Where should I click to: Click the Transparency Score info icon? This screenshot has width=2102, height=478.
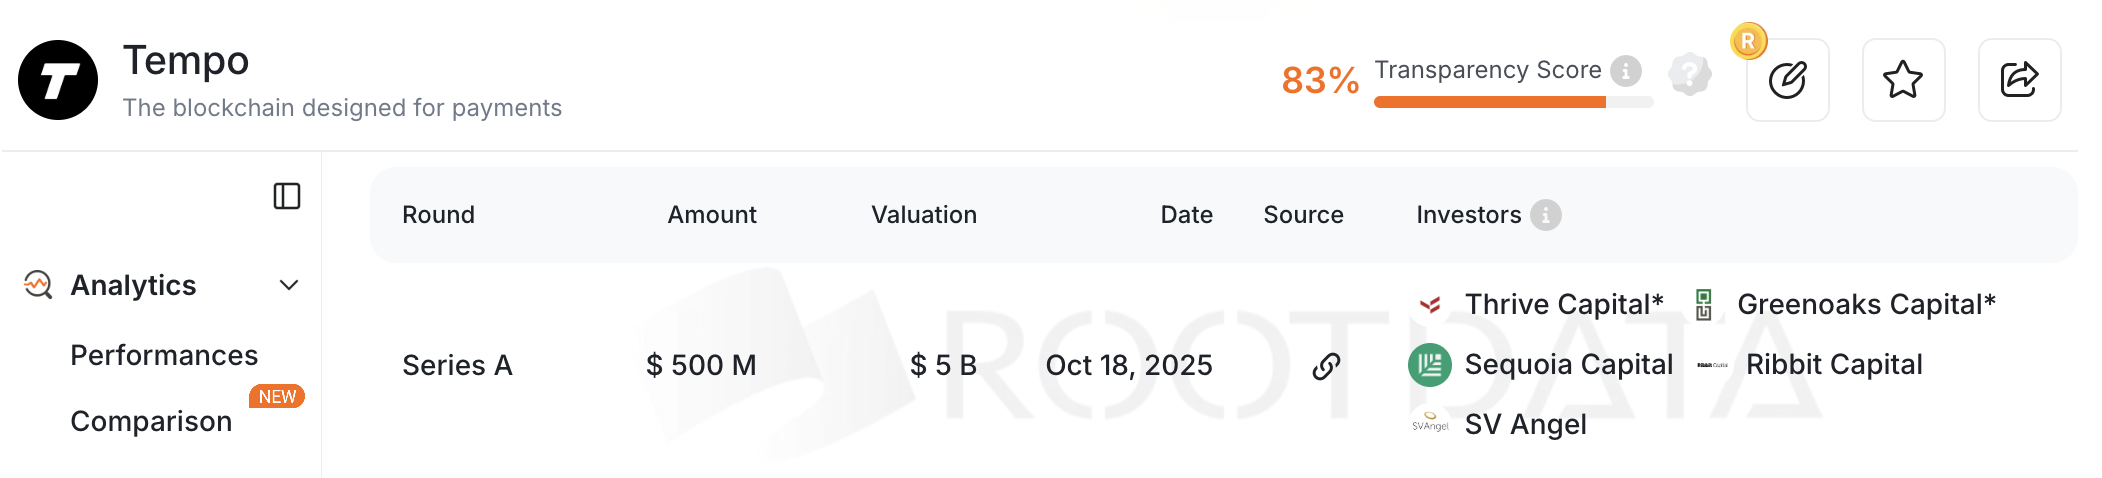(x=1626, y=70)
